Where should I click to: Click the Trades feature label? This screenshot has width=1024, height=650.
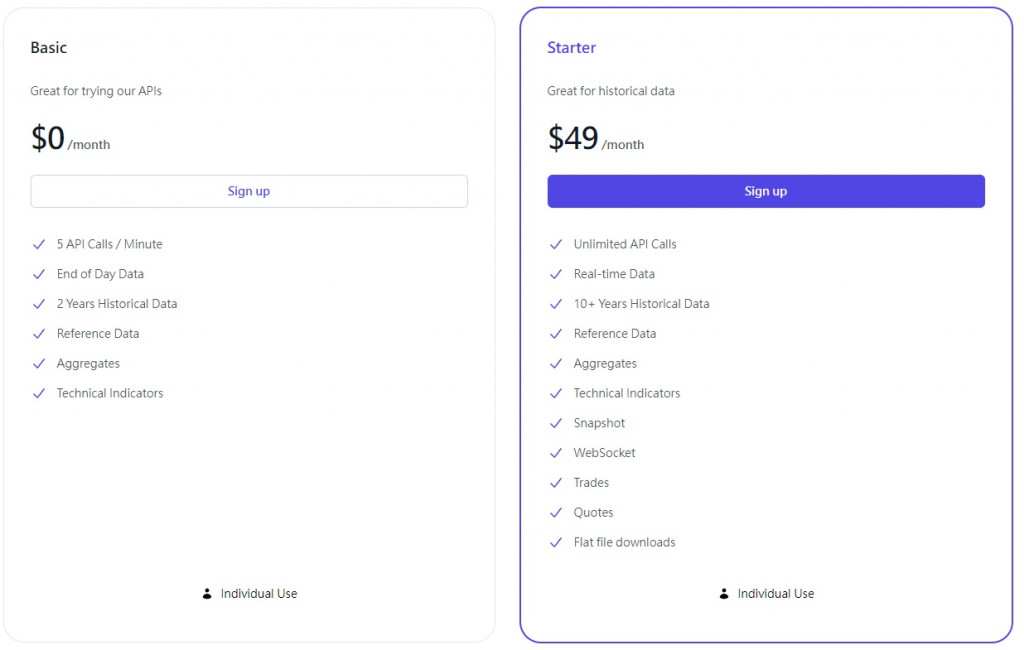point(591,483)
